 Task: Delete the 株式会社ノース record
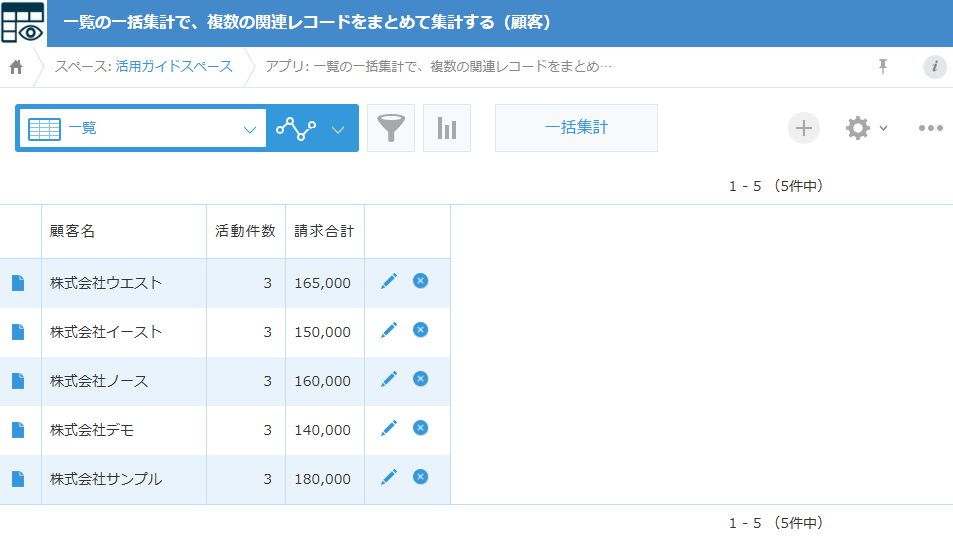421,379
